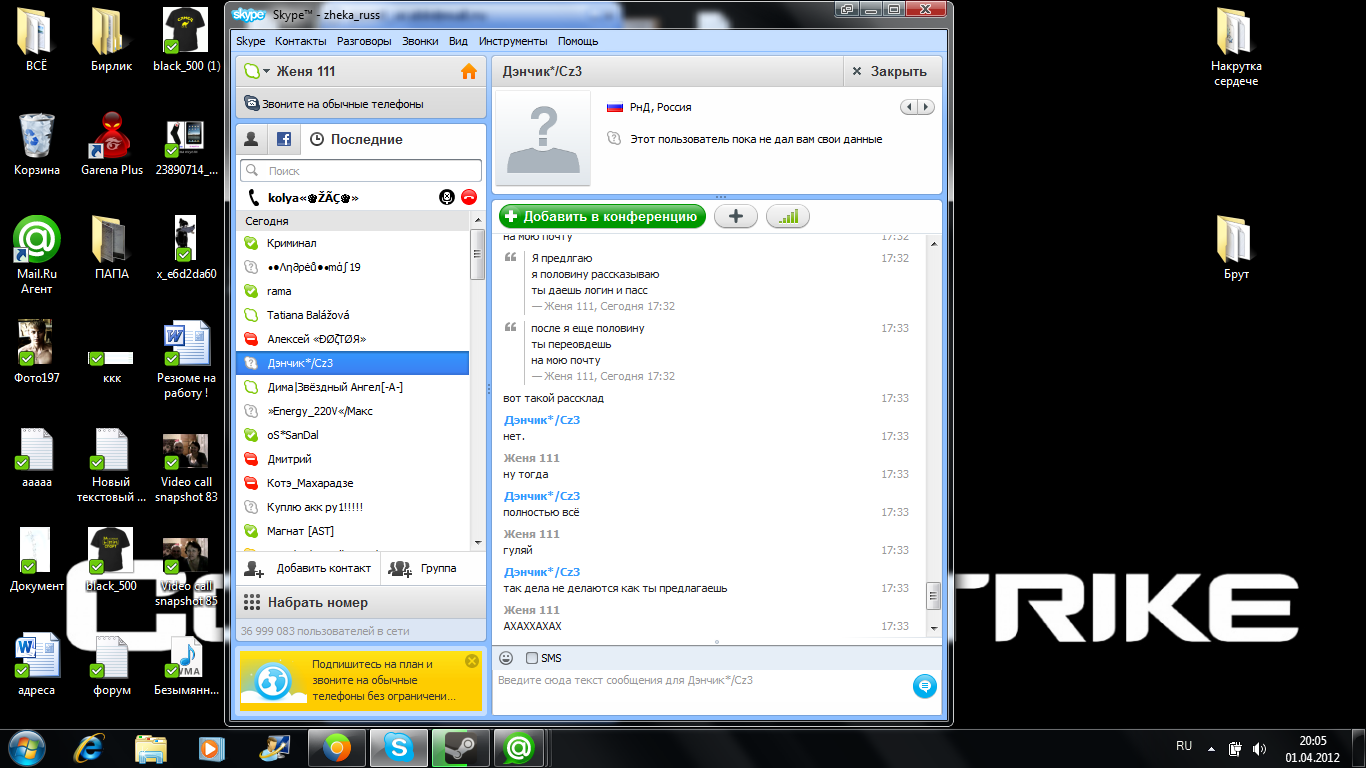This screenshot has width=1366, height=768.
Task: Open Набрать номер dial pad
Action: pos(361,603)
